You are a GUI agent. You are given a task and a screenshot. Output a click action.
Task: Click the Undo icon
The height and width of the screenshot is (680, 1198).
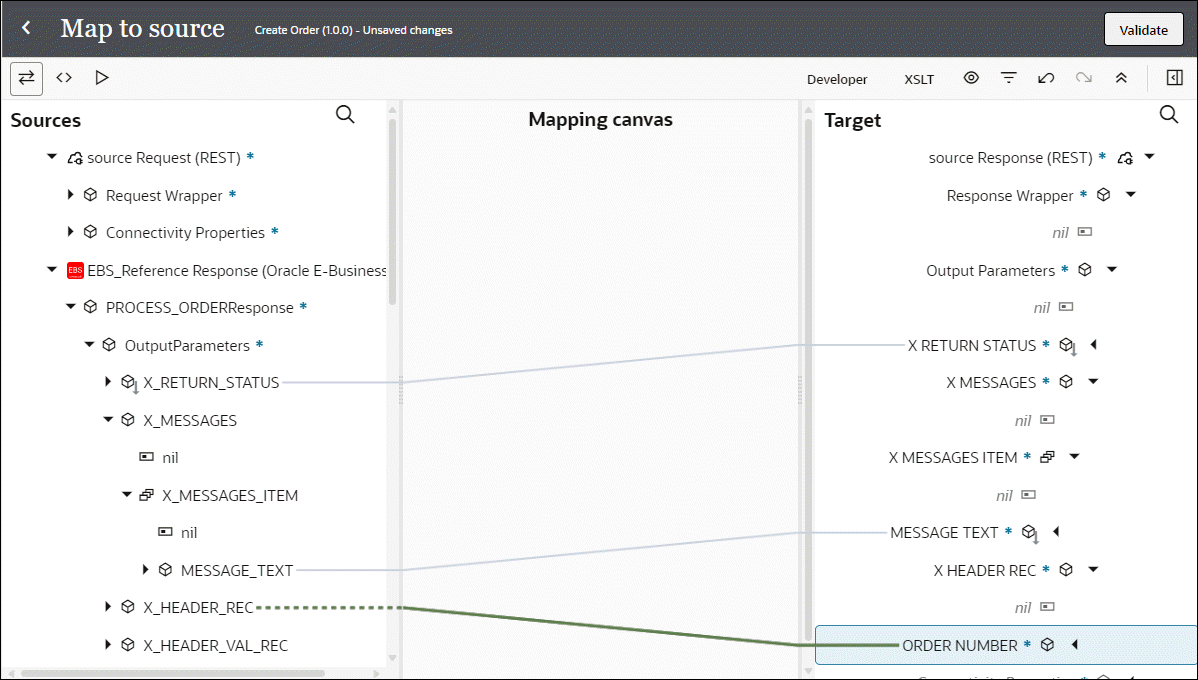pyautogui.click(x=1046, y=78)
